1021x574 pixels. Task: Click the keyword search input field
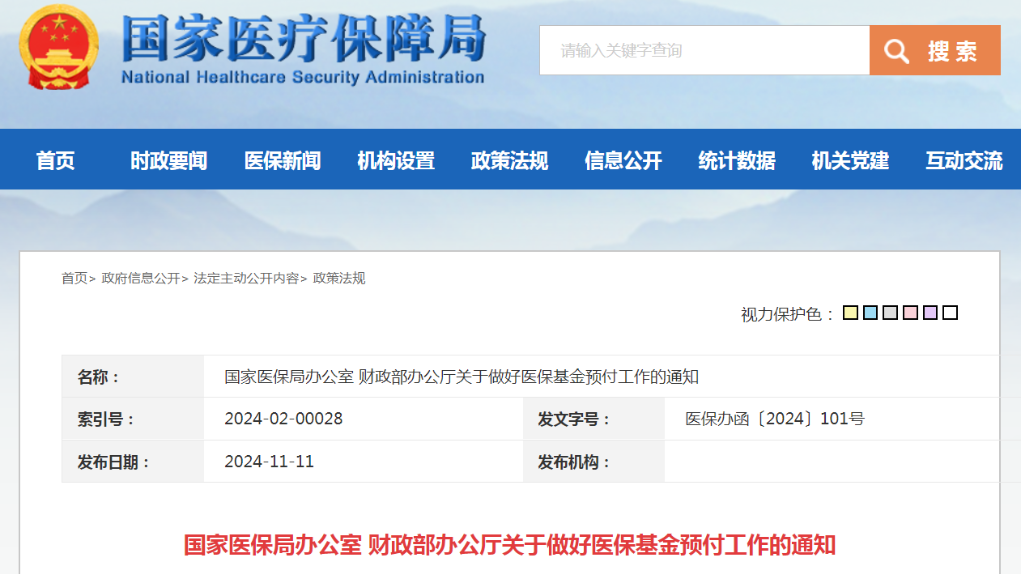(x=704, y=50)
